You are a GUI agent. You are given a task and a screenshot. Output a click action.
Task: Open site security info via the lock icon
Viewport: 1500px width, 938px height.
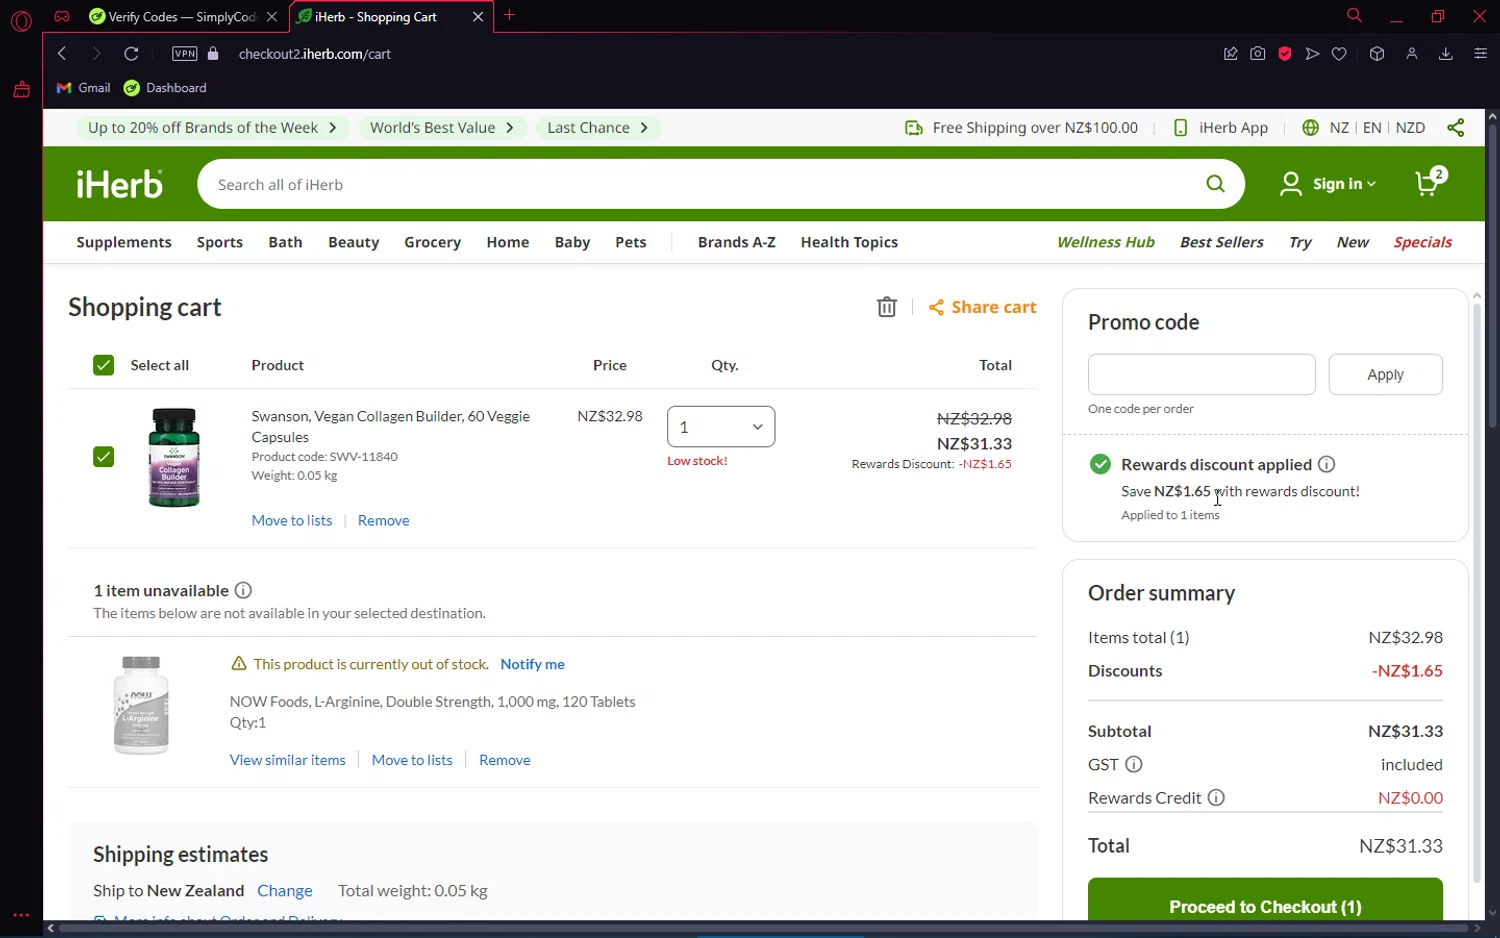213,54
